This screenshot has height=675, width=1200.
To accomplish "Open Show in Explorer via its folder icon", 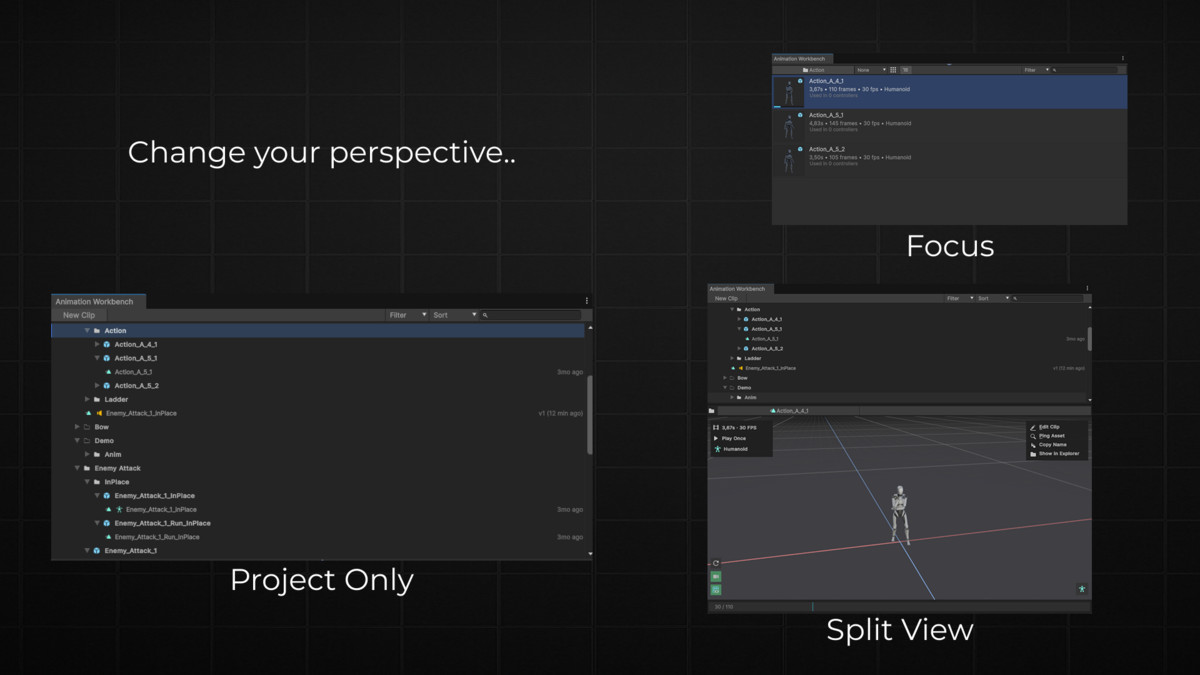I will point(1033,454).
